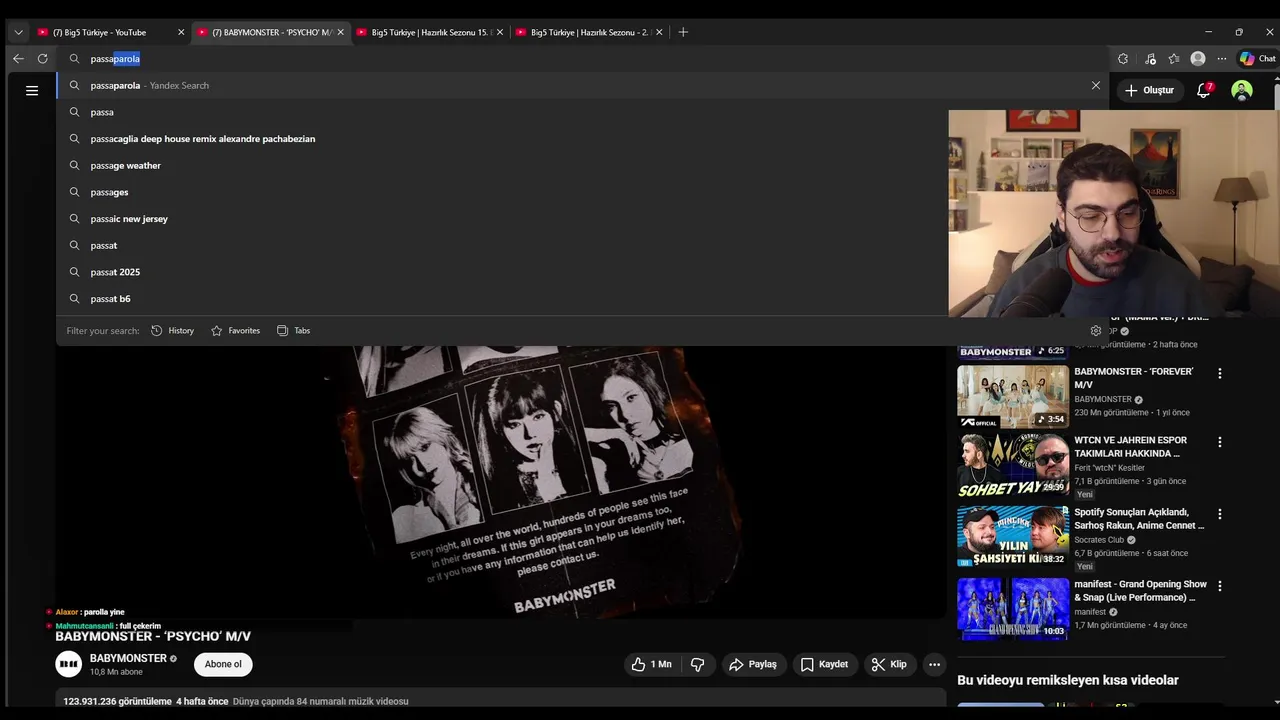1280x720 pixels.
Task: Open BABYMONSTER FOREVER M/V thumbnail
Action: pos(1013,397)
